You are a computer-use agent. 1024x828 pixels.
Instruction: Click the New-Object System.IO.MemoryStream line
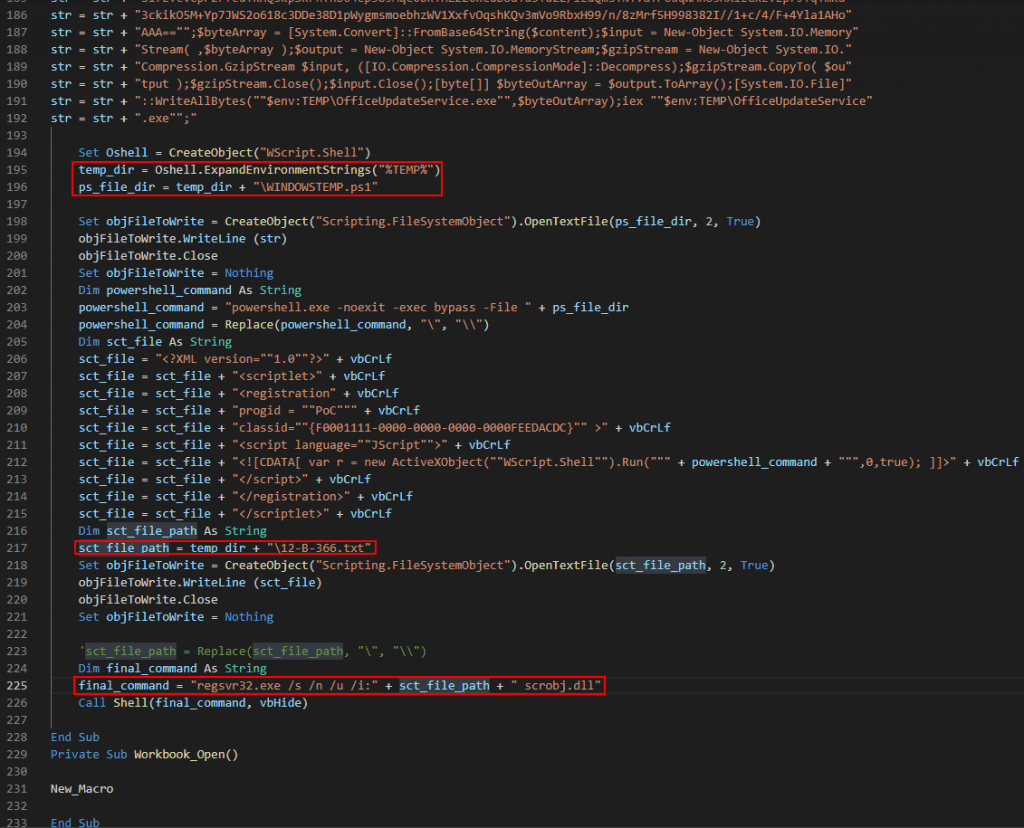pos(451,50)
